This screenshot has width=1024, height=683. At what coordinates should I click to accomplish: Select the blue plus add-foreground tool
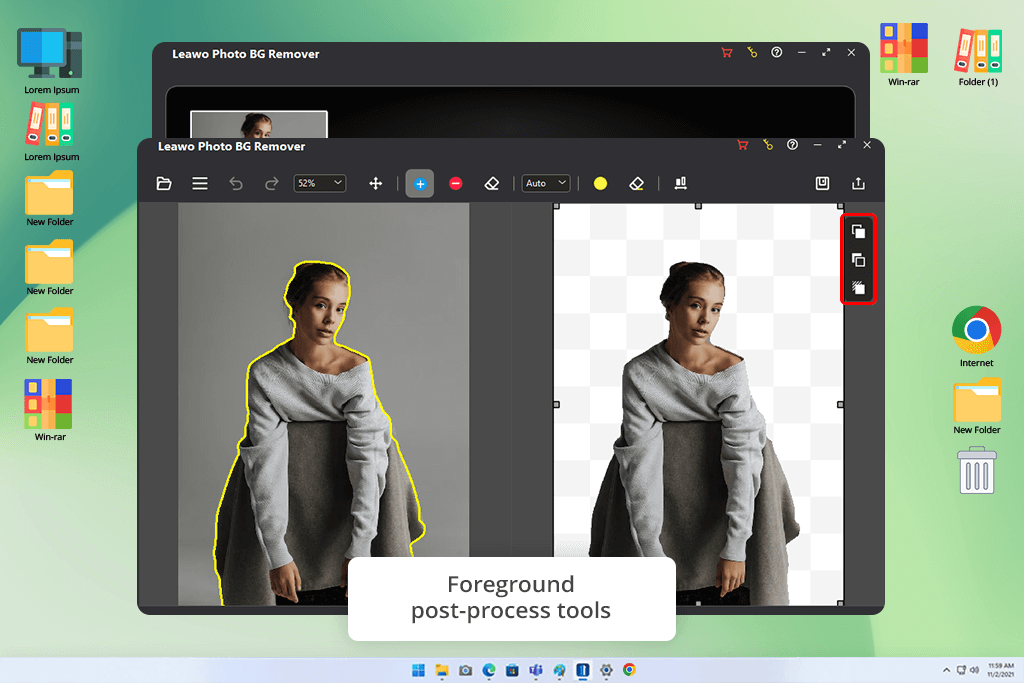click(420, 183)
